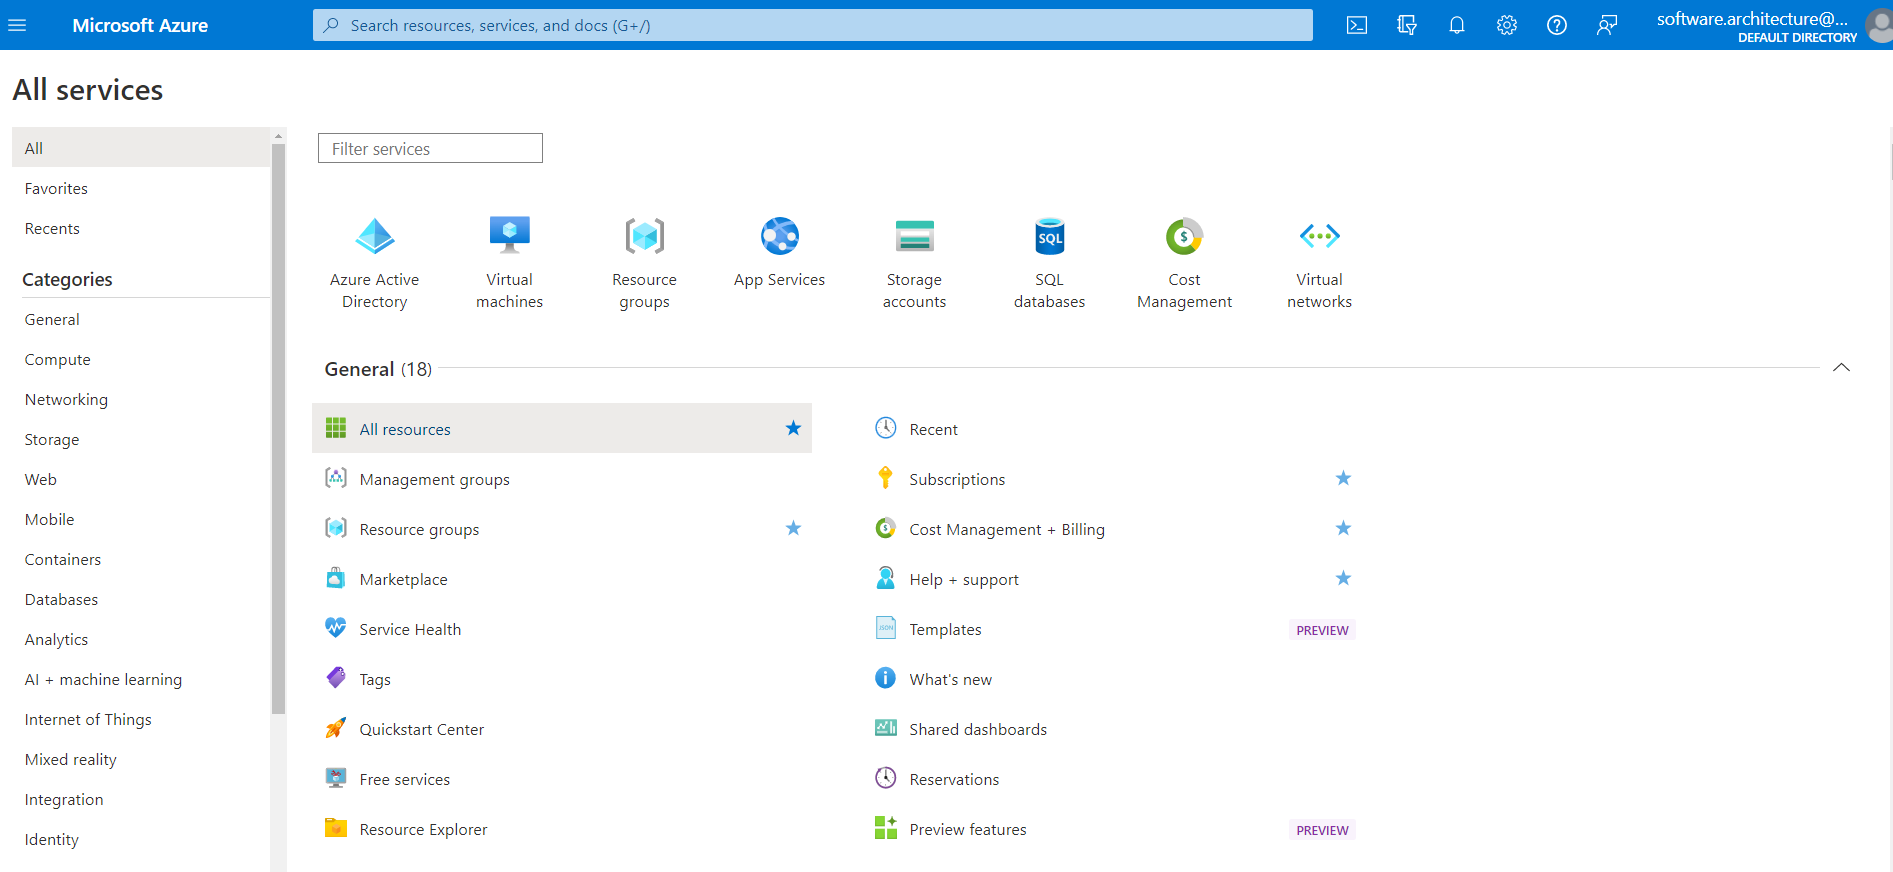1893x872 pixels.
Task: Click the category list vertical scrollbar
Action: pyautogui.click(x=278, y=430)
